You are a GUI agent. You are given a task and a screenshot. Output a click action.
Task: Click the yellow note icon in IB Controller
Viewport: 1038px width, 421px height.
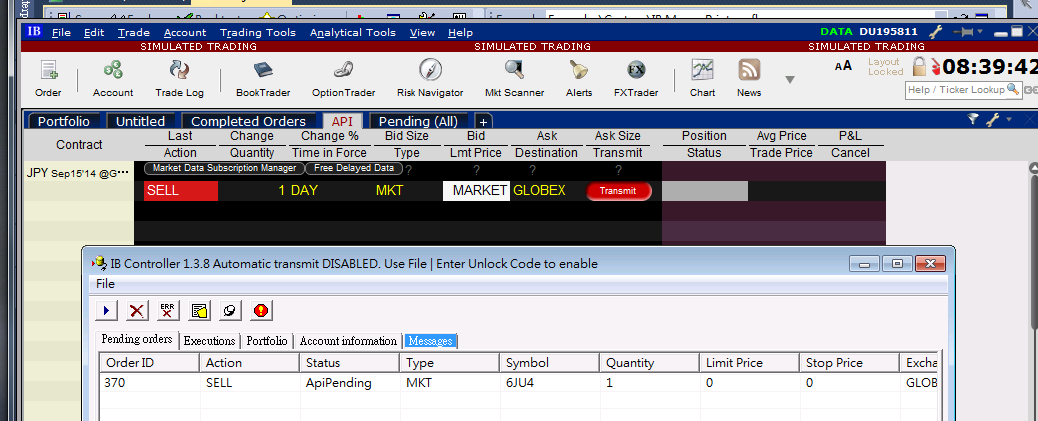(x=199, y=310)
